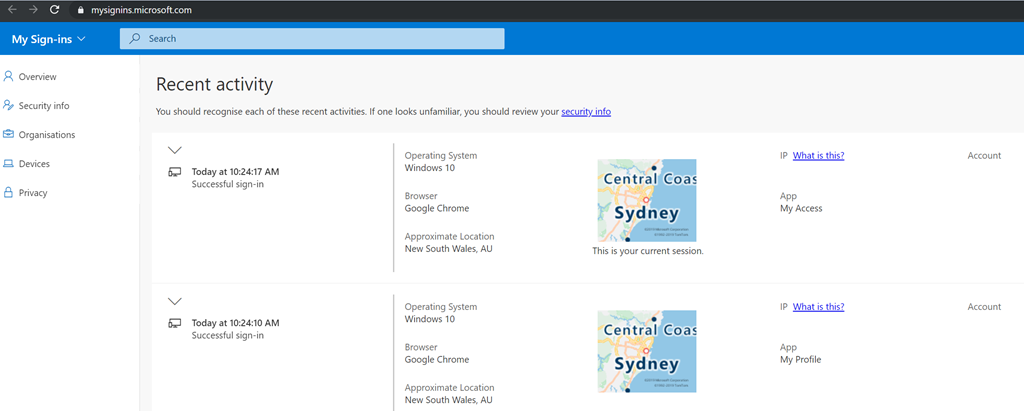The height and width of the screenshot is (411, 1024).
Task: Collapse the 10:24:17 AM sign-in entry chevron
Action: click(175, 150)
